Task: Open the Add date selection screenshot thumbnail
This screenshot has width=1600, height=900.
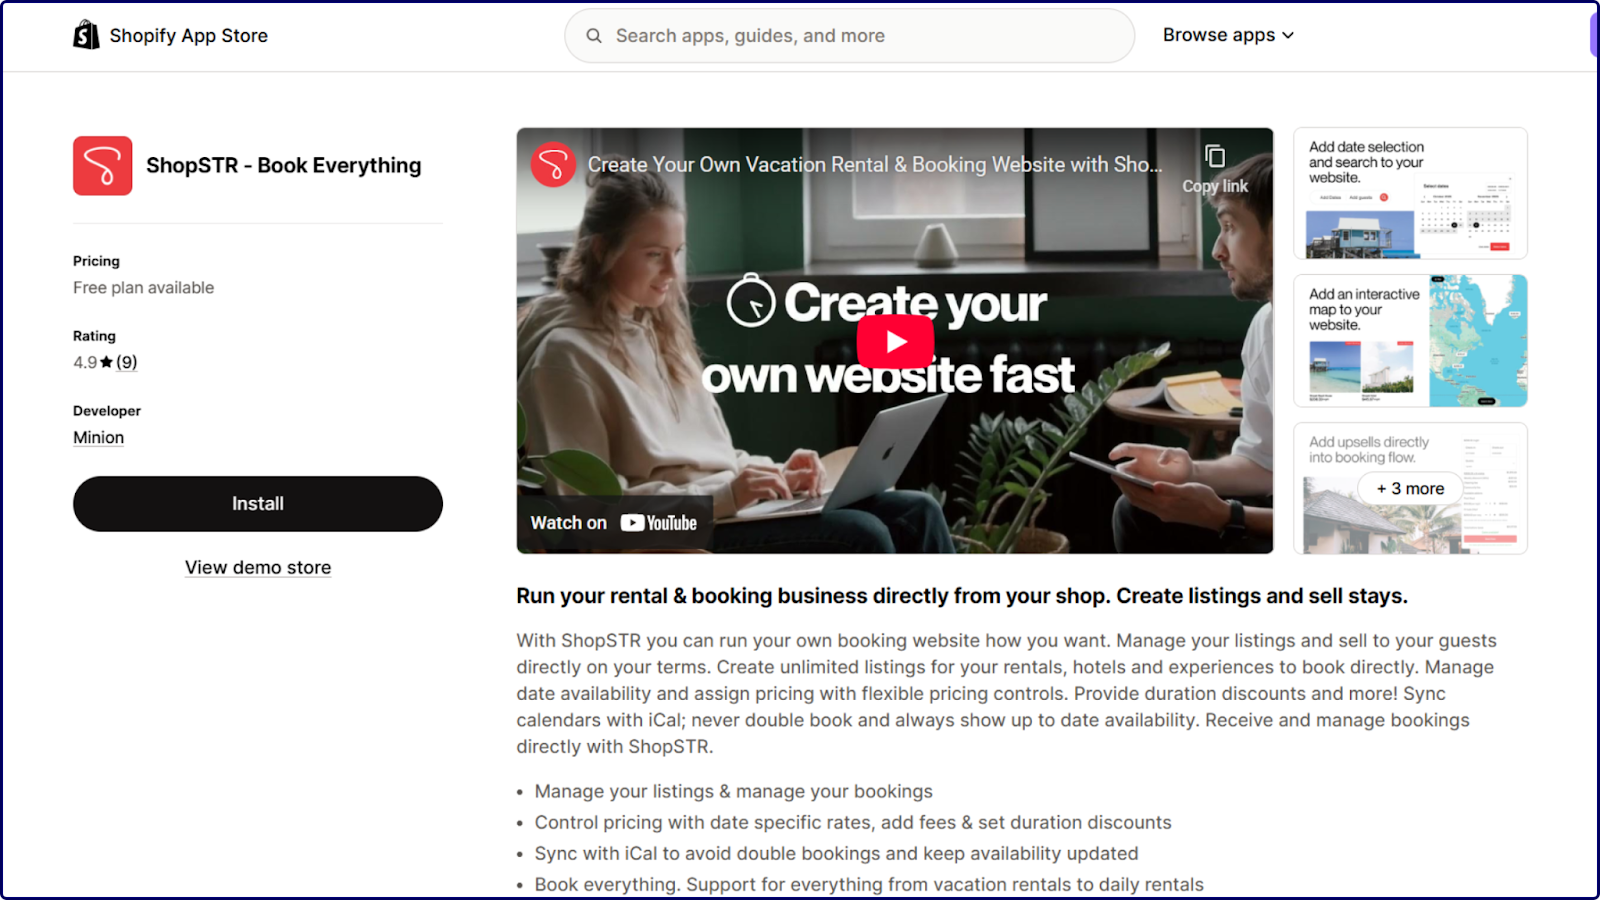Action: (x=1410, y=193)
